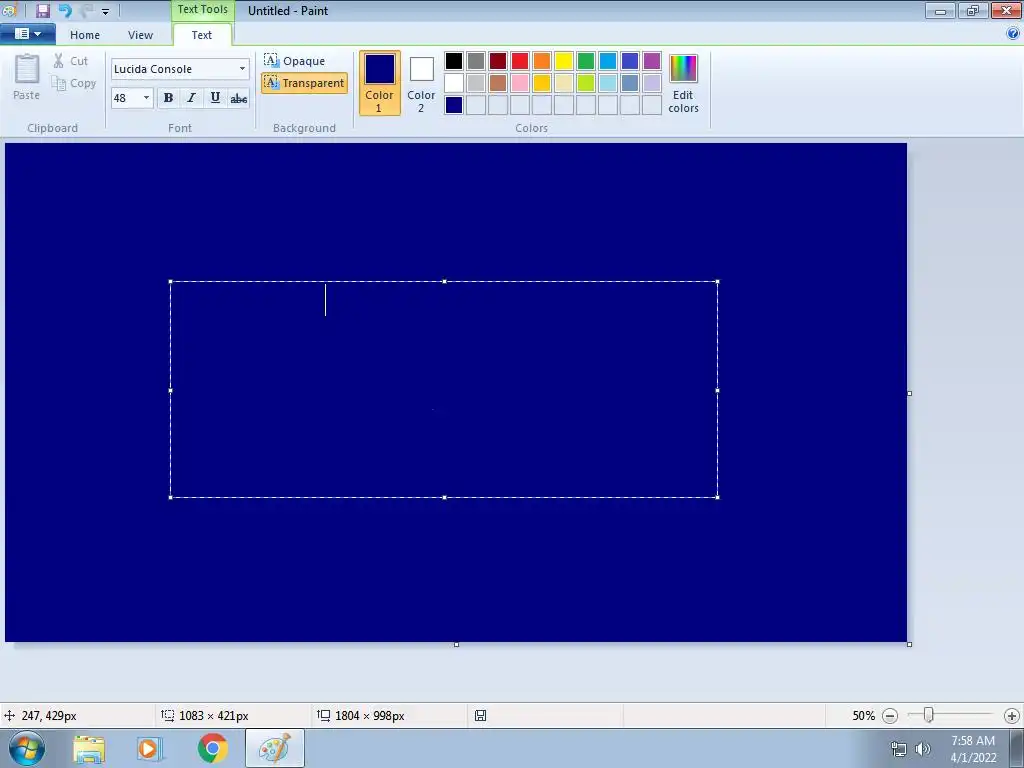This screenshot has width=1024, height=768.
Task: Open the Windows Start button
Action: click(27, 748)
